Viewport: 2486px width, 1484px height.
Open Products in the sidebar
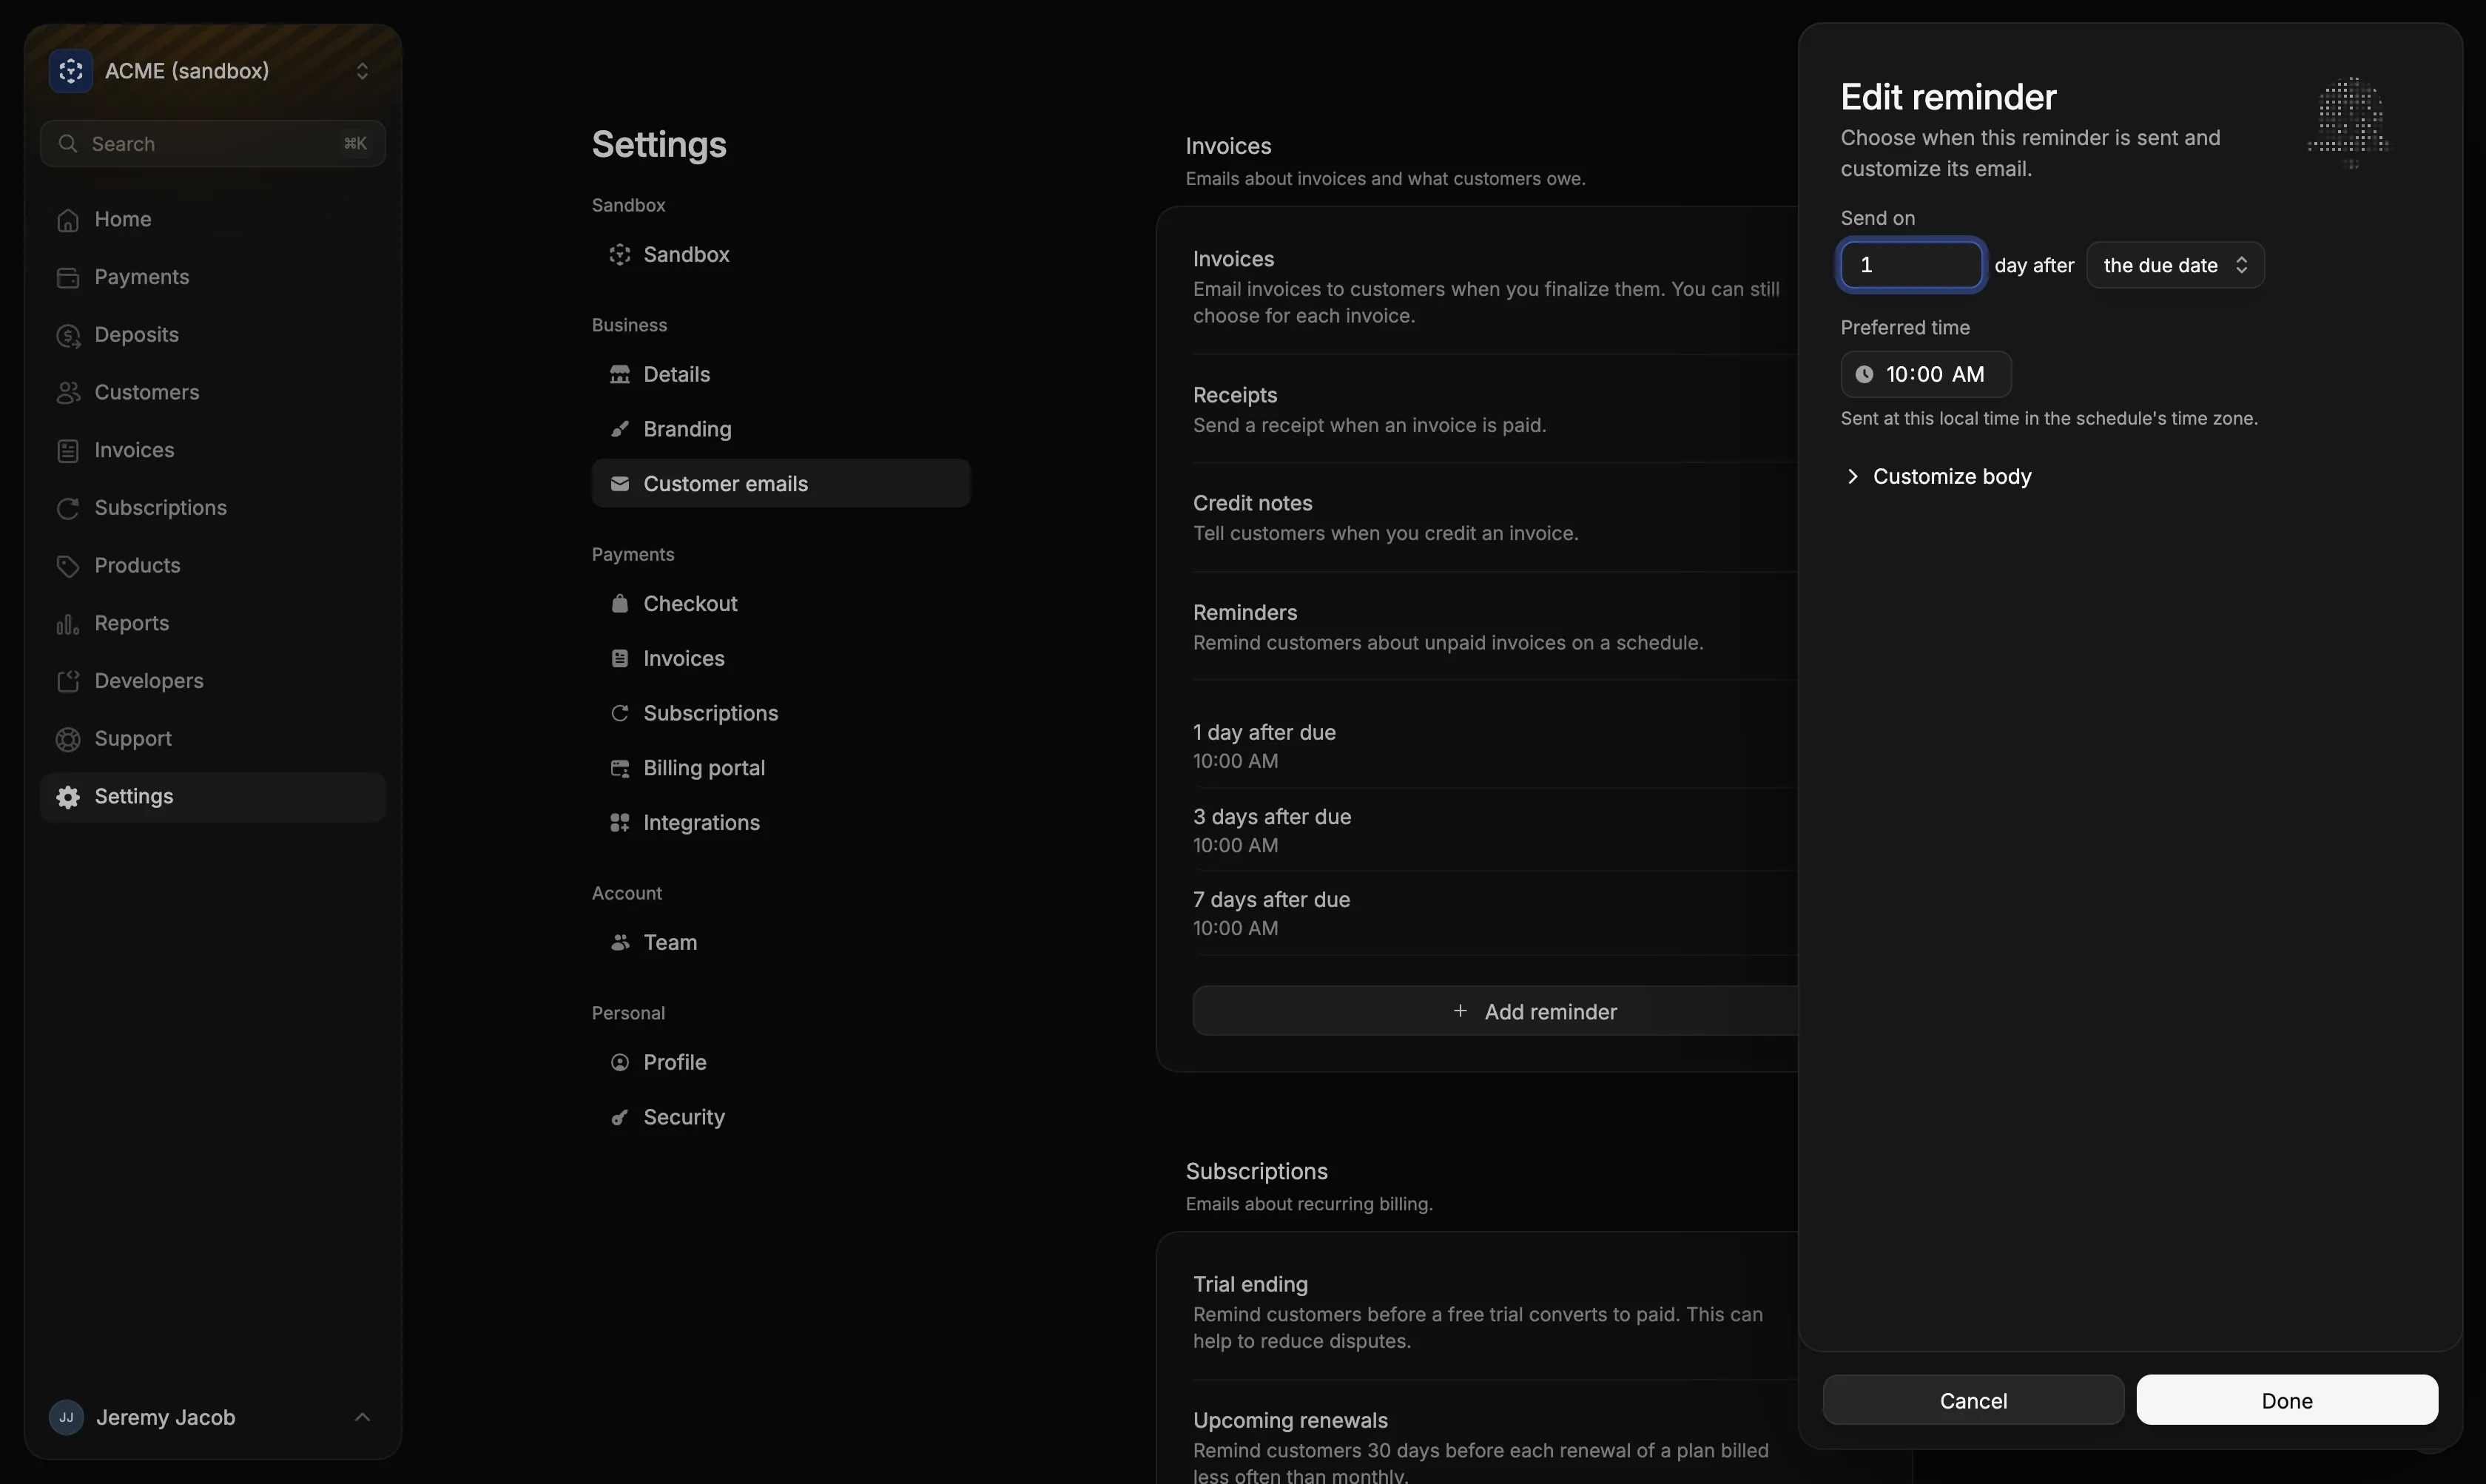[x=212, y=566]
